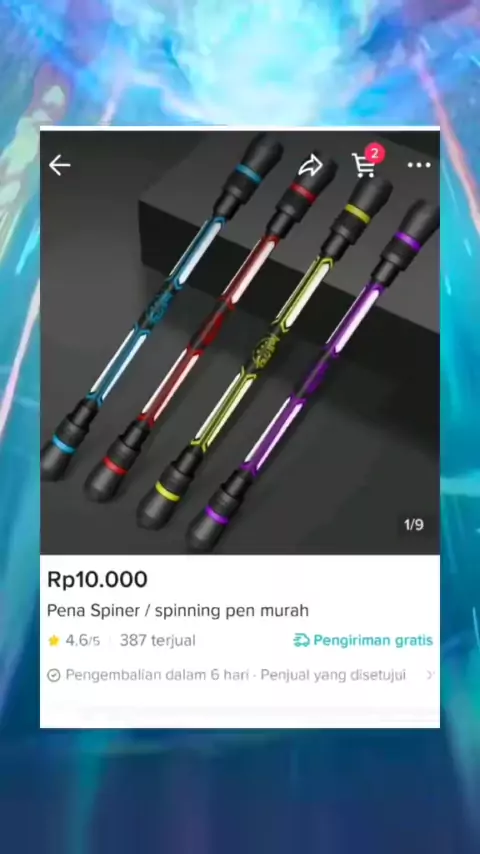Image resolution: width=480 pixels, height=854 pixels.
Task: Tap the red cart badge showing 2
Action: pyautogui.click(x=374, y=153)
